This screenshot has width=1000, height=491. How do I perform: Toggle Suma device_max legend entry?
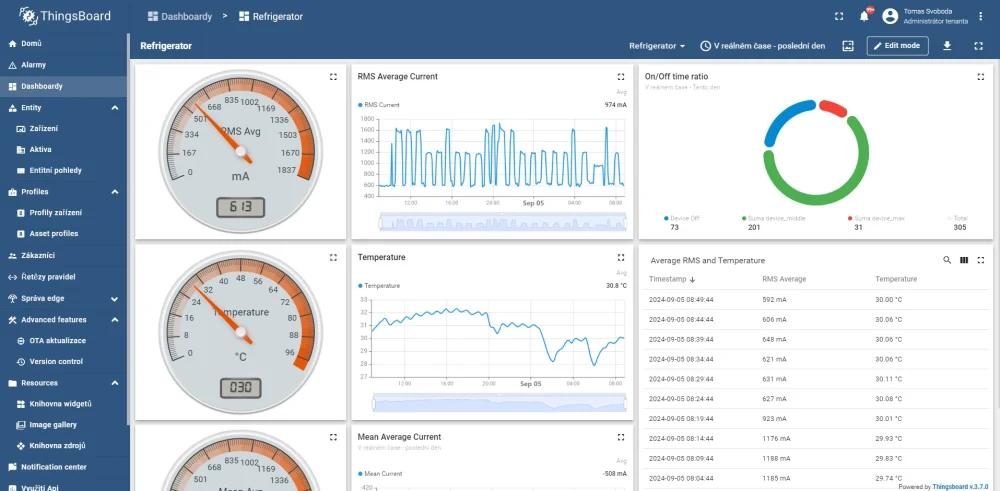876,218
